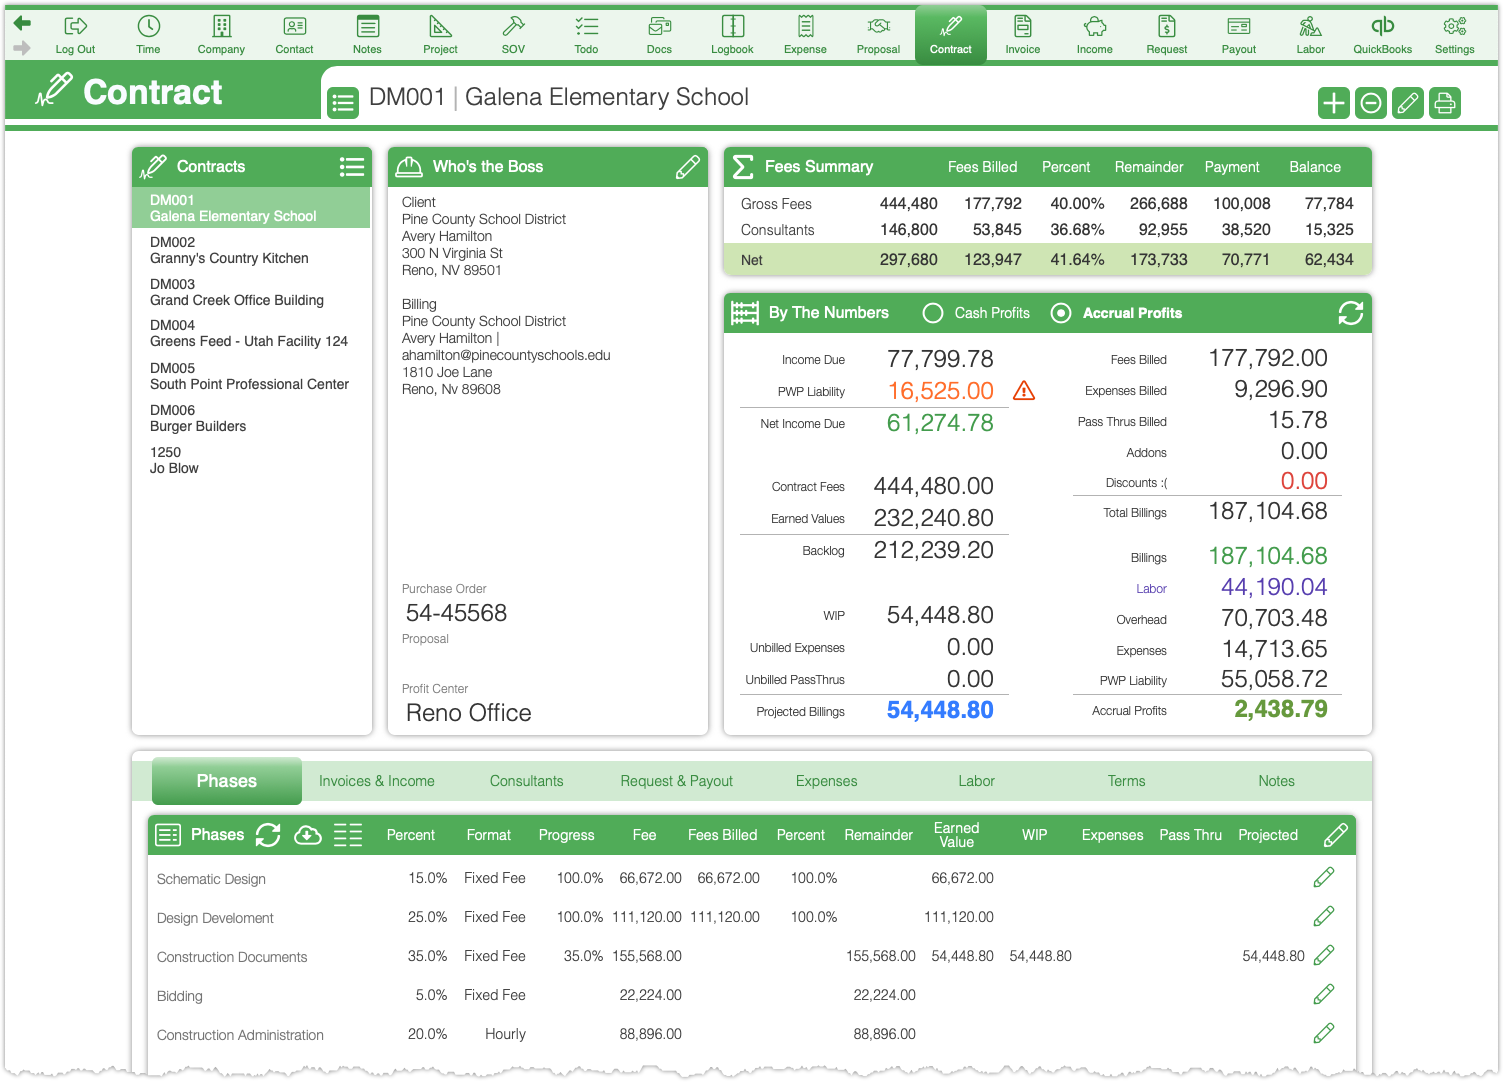Open the SOV tool in the top toolbar
Viewport: 1503px width, 1082px height.
[x=513, y=33]
